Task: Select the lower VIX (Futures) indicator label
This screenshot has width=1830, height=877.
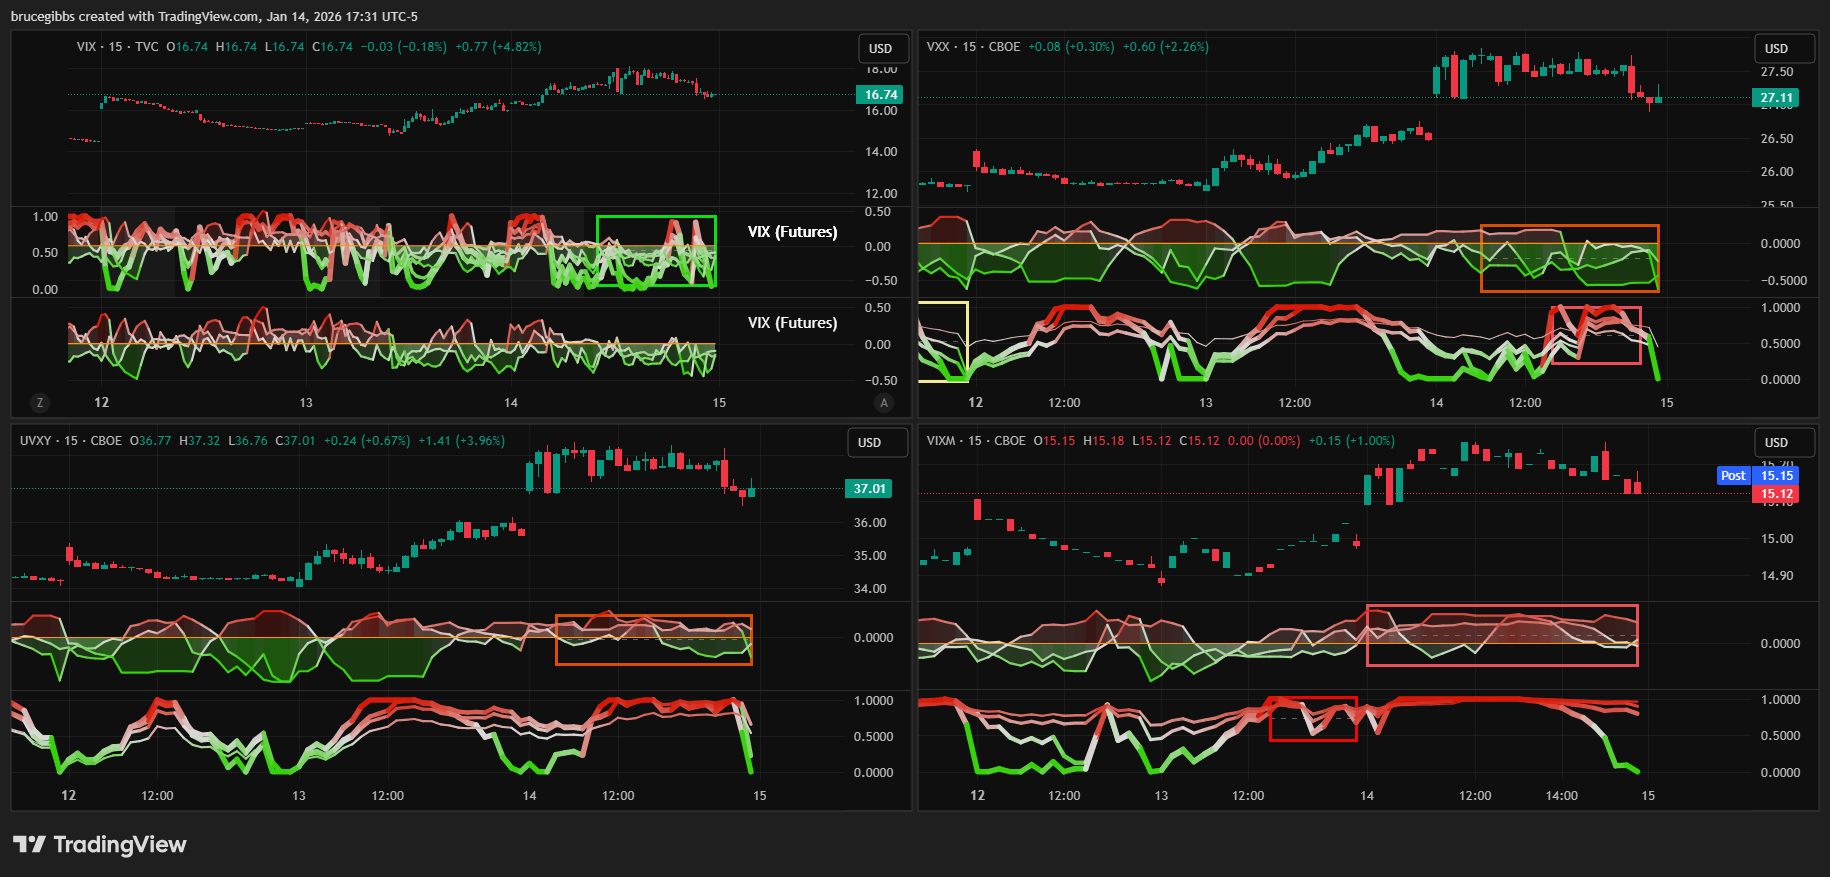Action: [792, 323]
